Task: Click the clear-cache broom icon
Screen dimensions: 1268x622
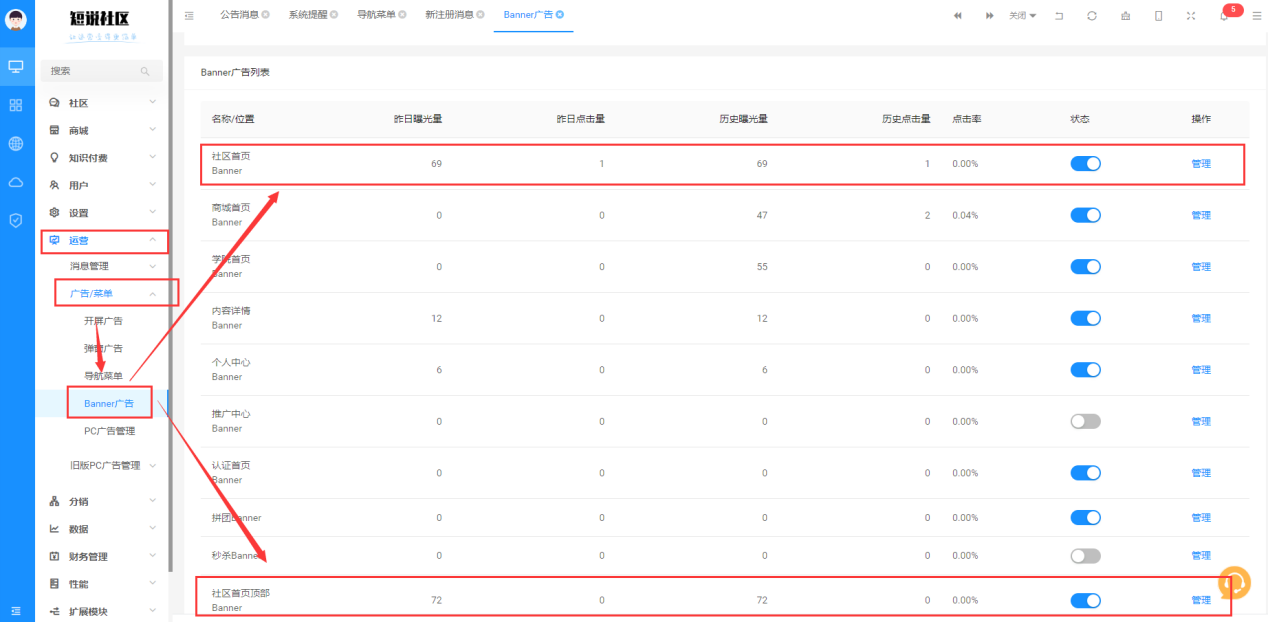Action: (x=1126, y=16)
